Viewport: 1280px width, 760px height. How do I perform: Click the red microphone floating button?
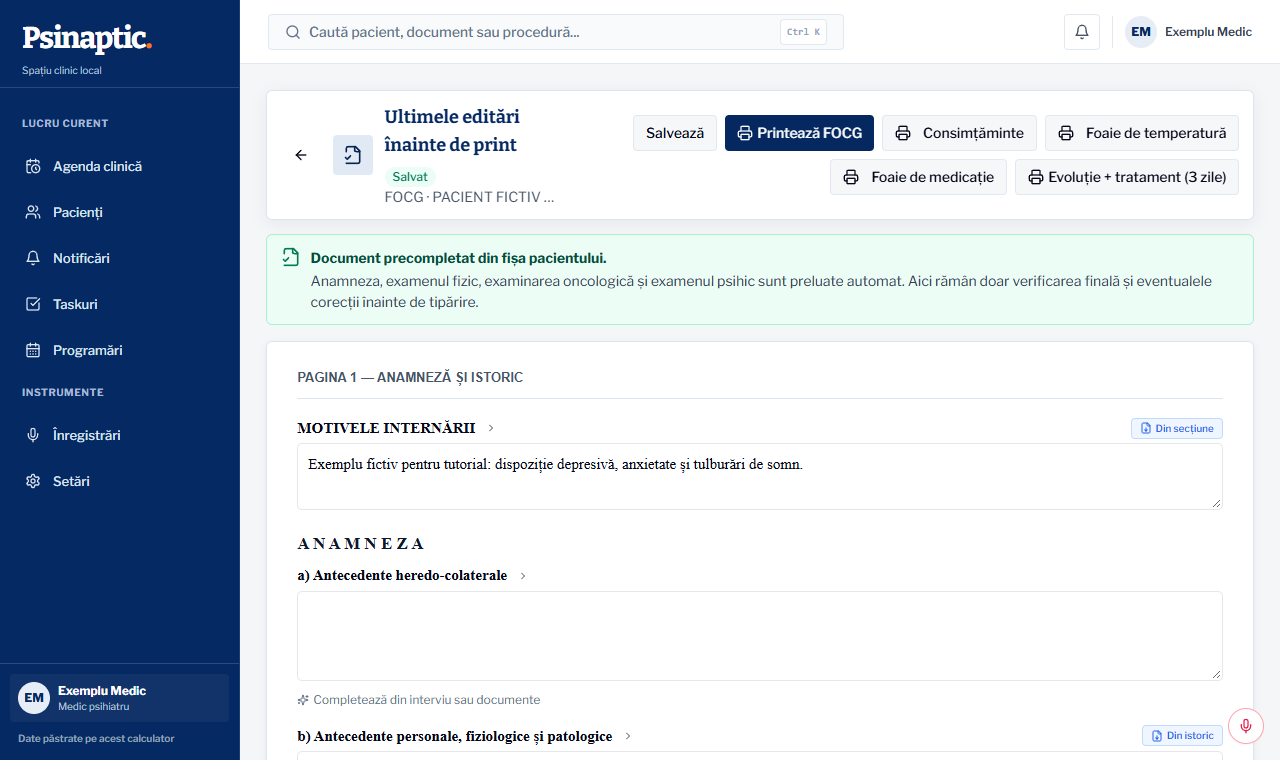(1246, 726)
